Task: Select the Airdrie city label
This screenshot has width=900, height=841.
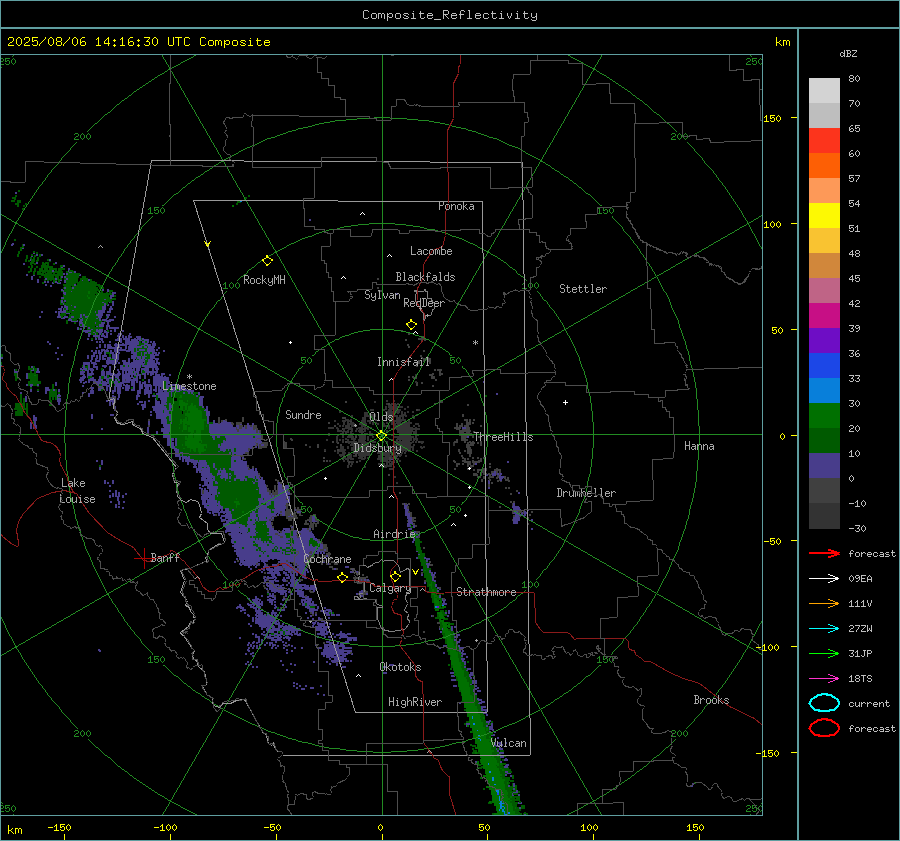Action: point(394,534)
